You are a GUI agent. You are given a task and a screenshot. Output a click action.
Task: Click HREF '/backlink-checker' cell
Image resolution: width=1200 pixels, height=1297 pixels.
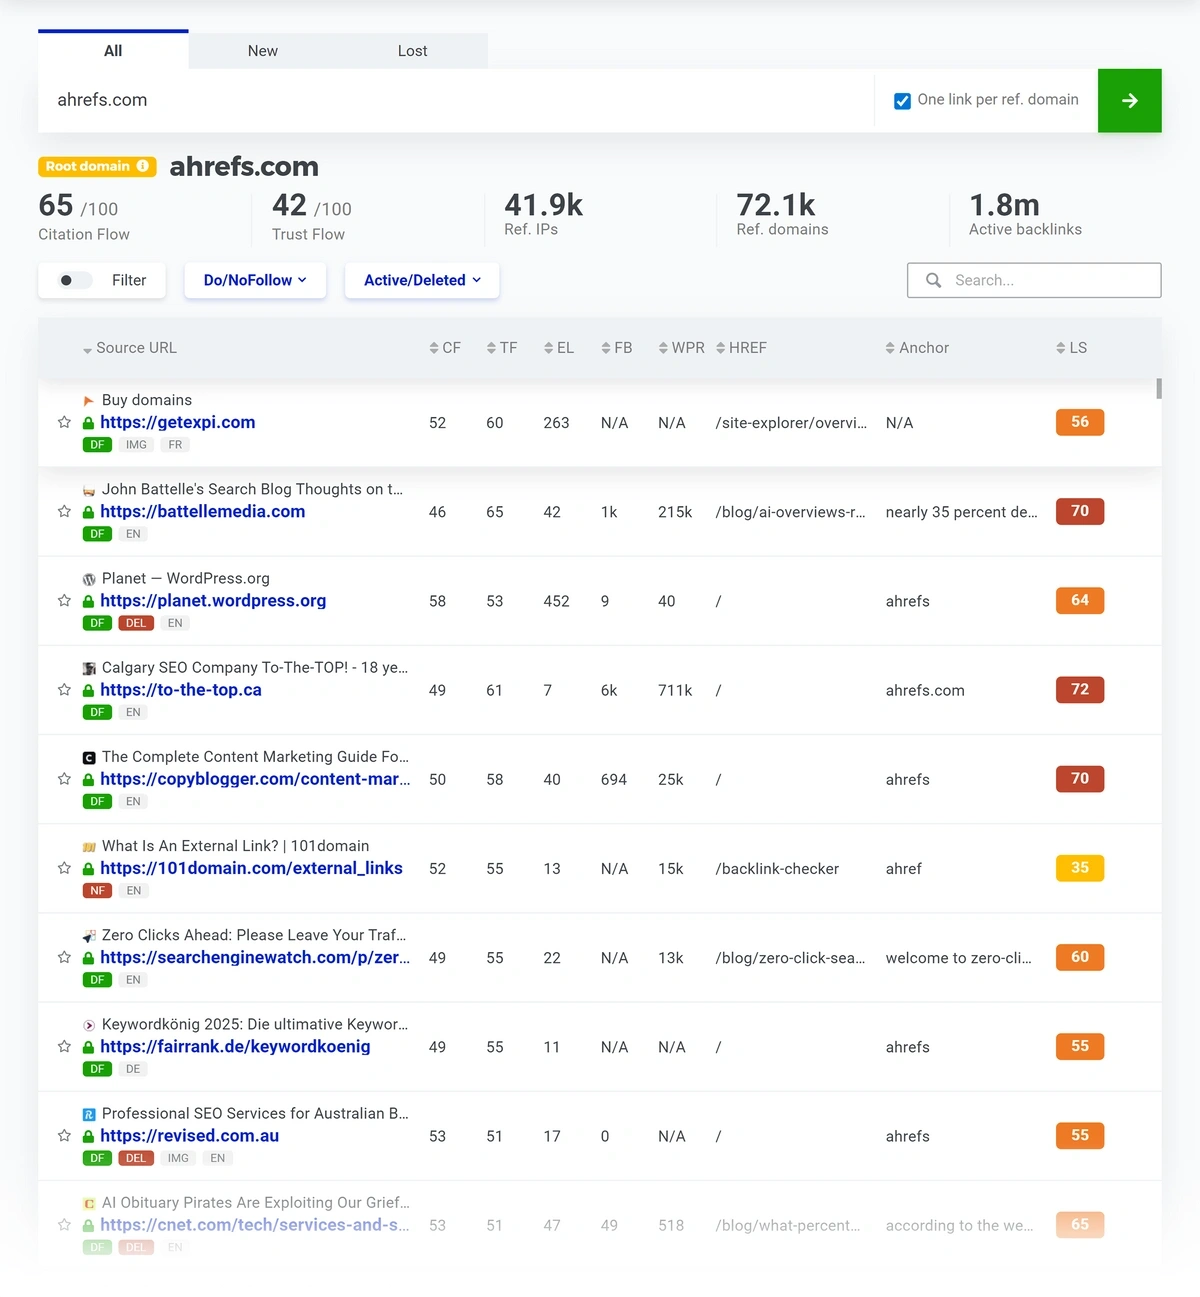point(777,868)
